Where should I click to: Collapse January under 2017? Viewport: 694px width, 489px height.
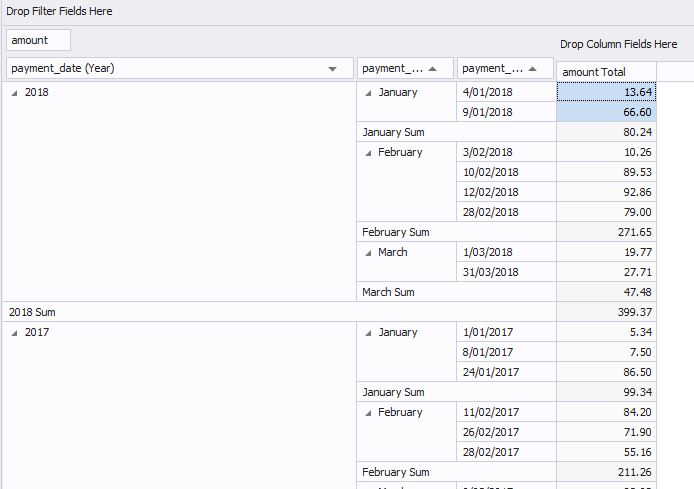click(369, 332)
